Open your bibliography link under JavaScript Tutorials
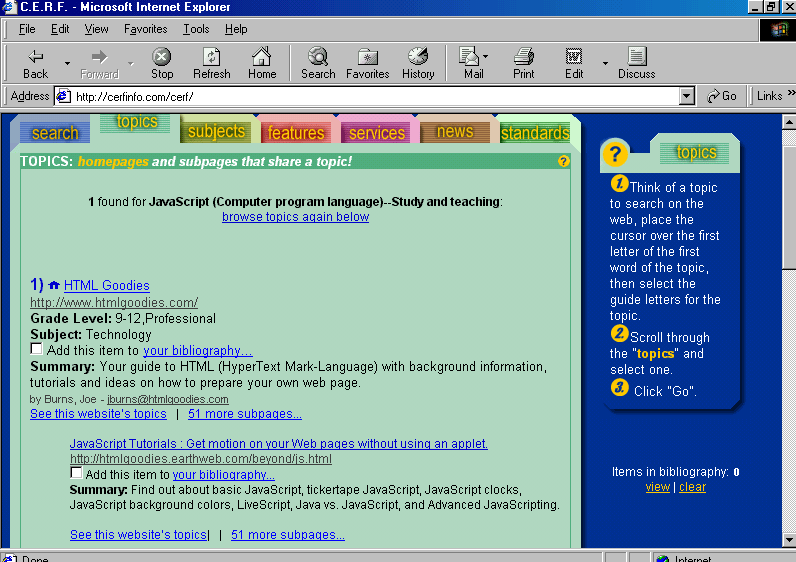Viewport: 796px width, 562px height. pyautogui.click(x=223, y=475)
